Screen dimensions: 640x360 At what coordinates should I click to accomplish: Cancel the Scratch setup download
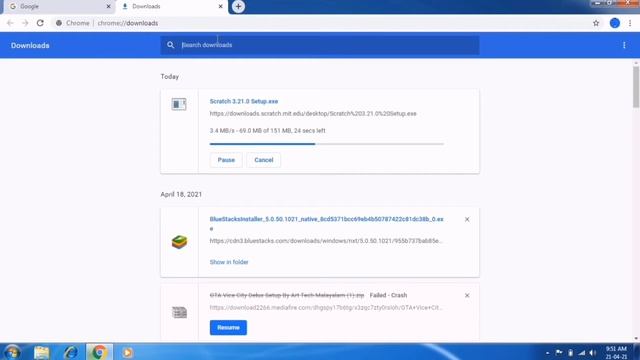(264, 160)
